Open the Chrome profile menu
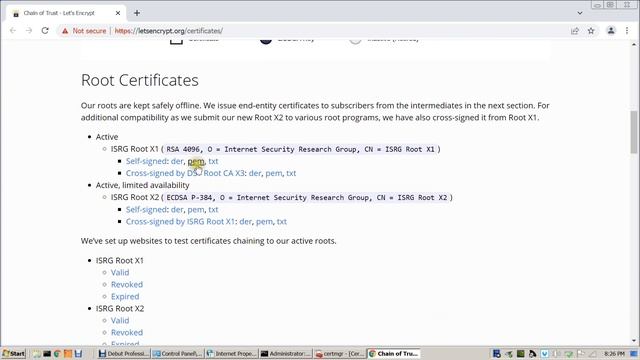This screenshot has height=360, width=640. (611, 31)
